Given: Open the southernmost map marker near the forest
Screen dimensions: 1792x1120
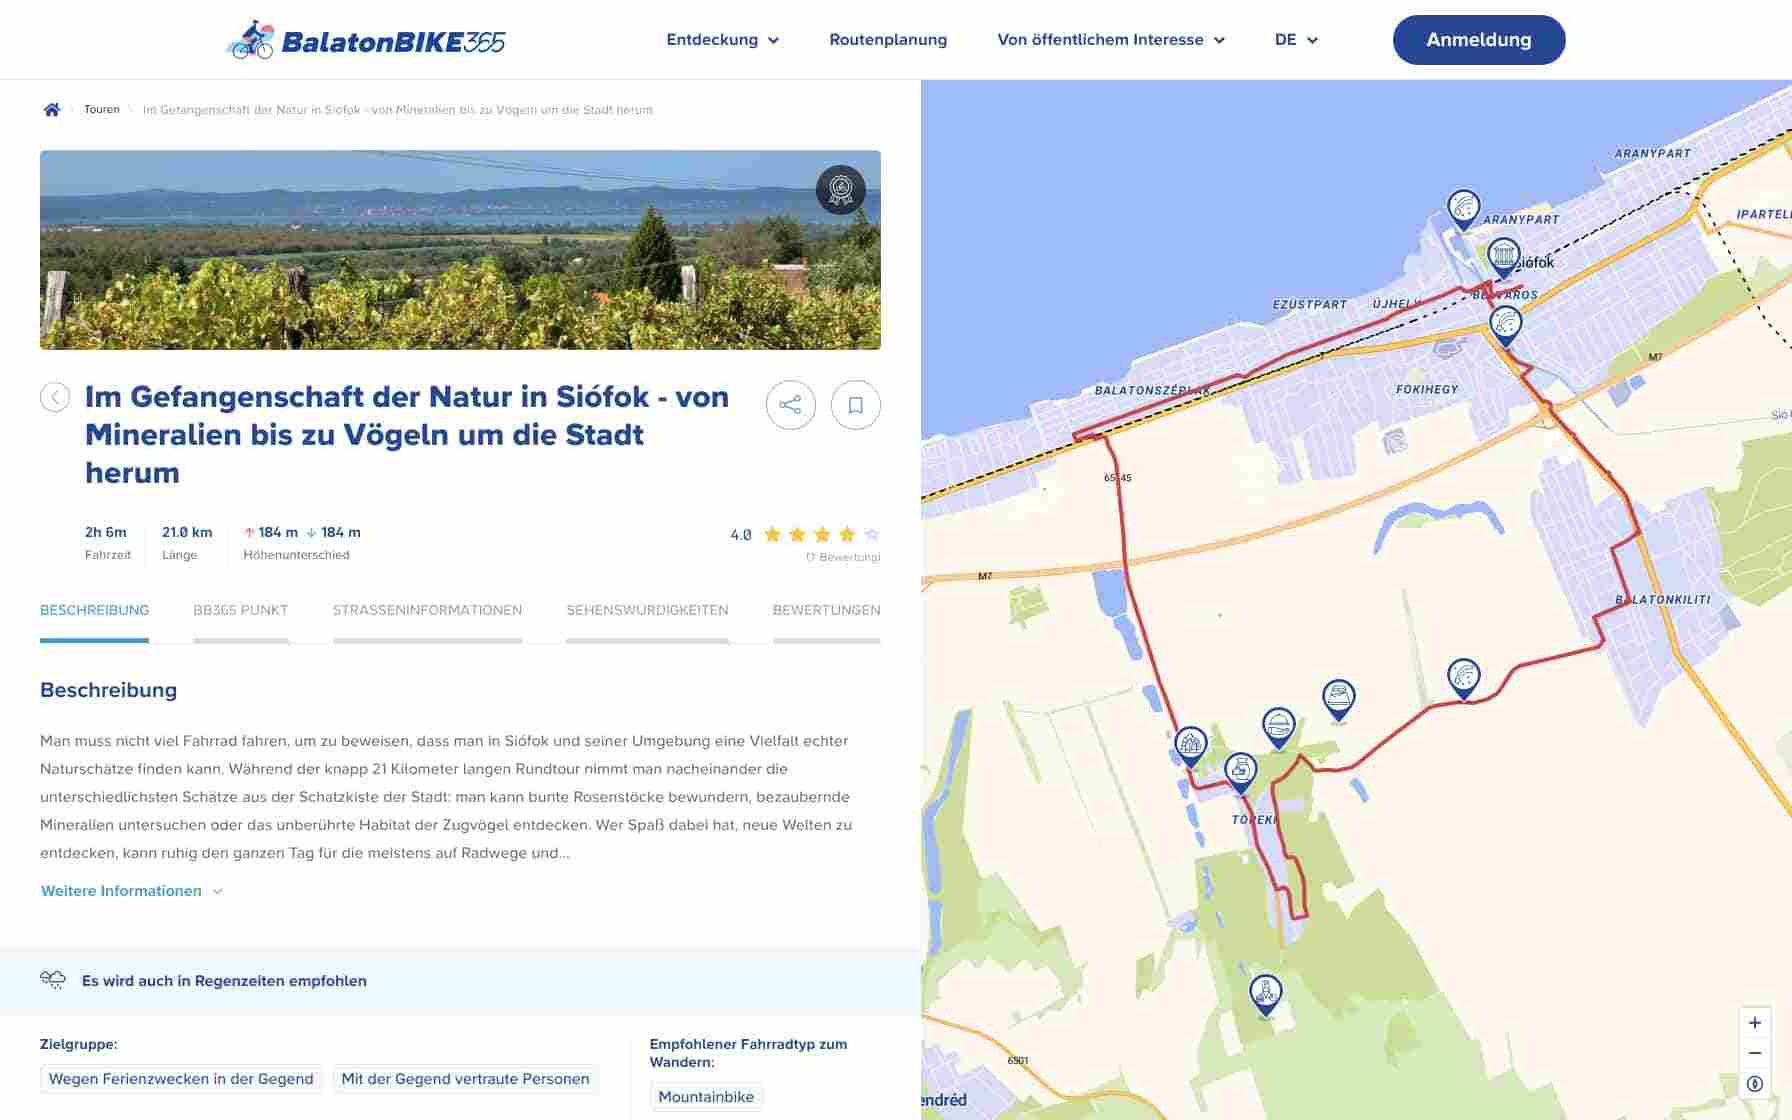Looking at the screenshot, I should pyautogui.click(x=1265, y=994).
